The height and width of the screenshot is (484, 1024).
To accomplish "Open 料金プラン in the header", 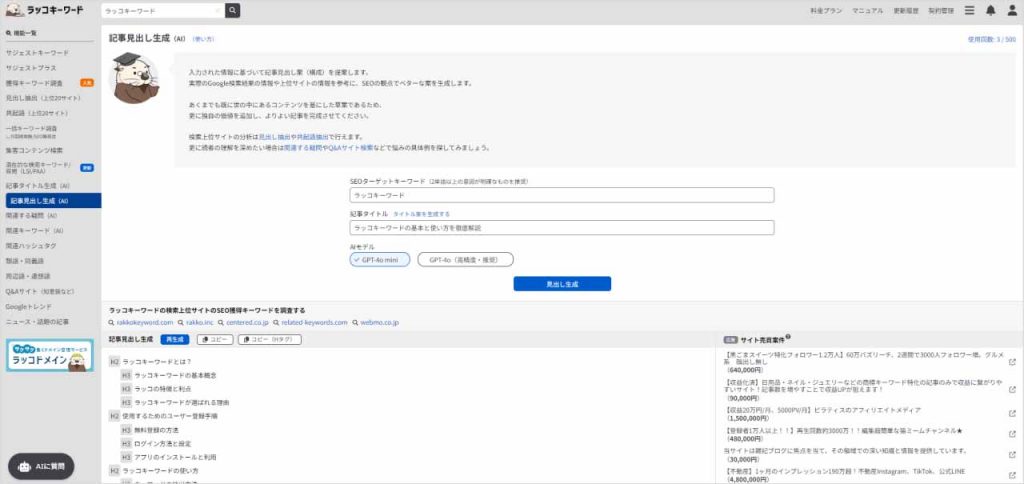I will (x=826, y=11).
